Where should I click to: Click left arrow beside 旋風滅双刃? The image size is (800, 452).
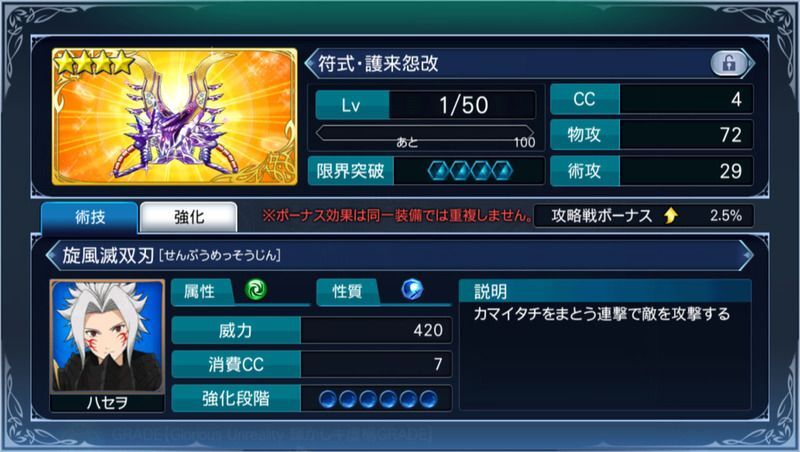tap(52, 255)
